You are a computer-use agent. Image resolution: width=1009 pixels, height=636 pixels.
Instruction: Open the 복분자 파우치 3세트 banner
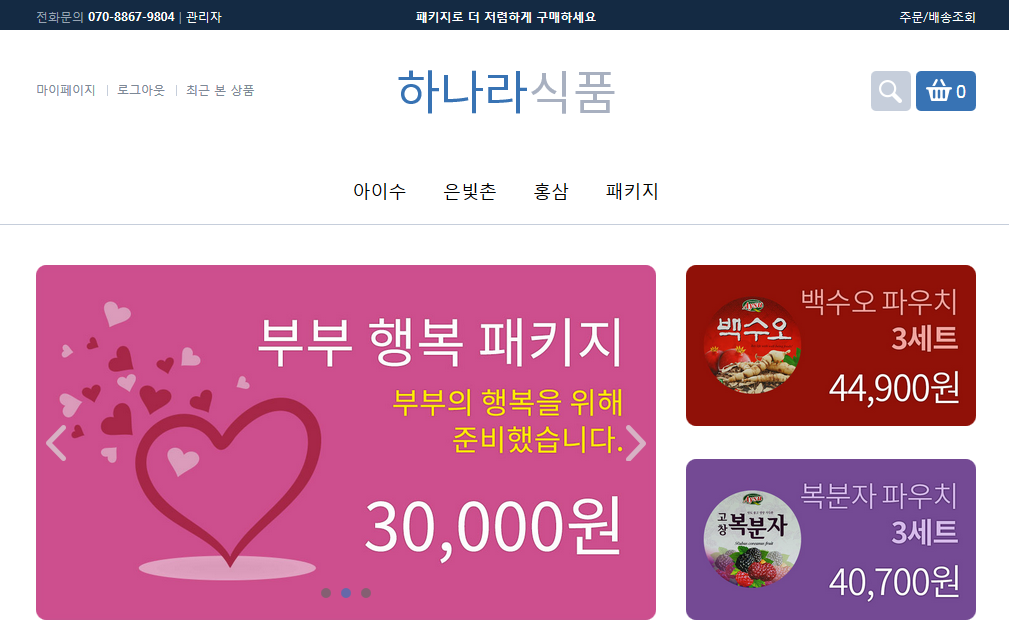(x=831, y=539)
